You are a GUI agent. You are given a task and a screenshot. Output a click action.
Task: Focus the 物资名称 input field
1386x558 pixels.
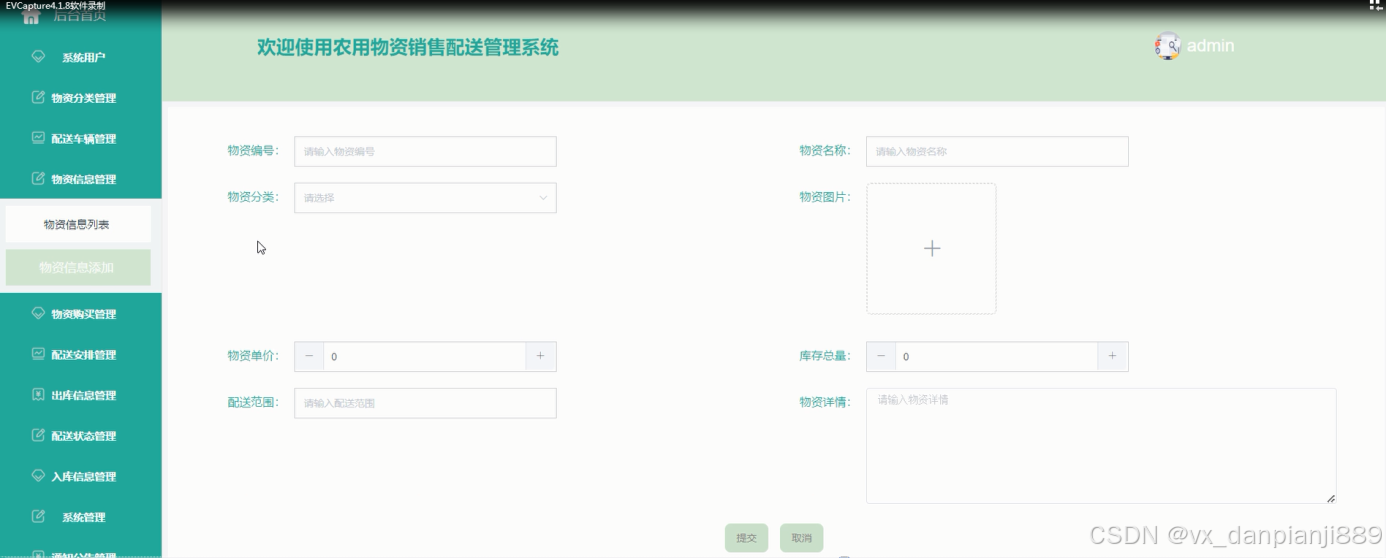point(997,151)
